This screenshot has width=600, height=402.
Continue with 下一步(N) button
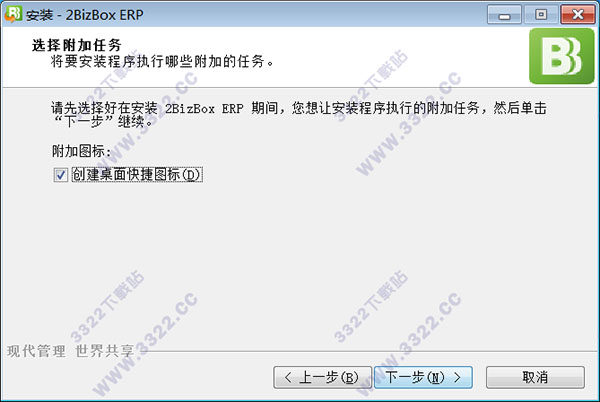click(423, 378)
